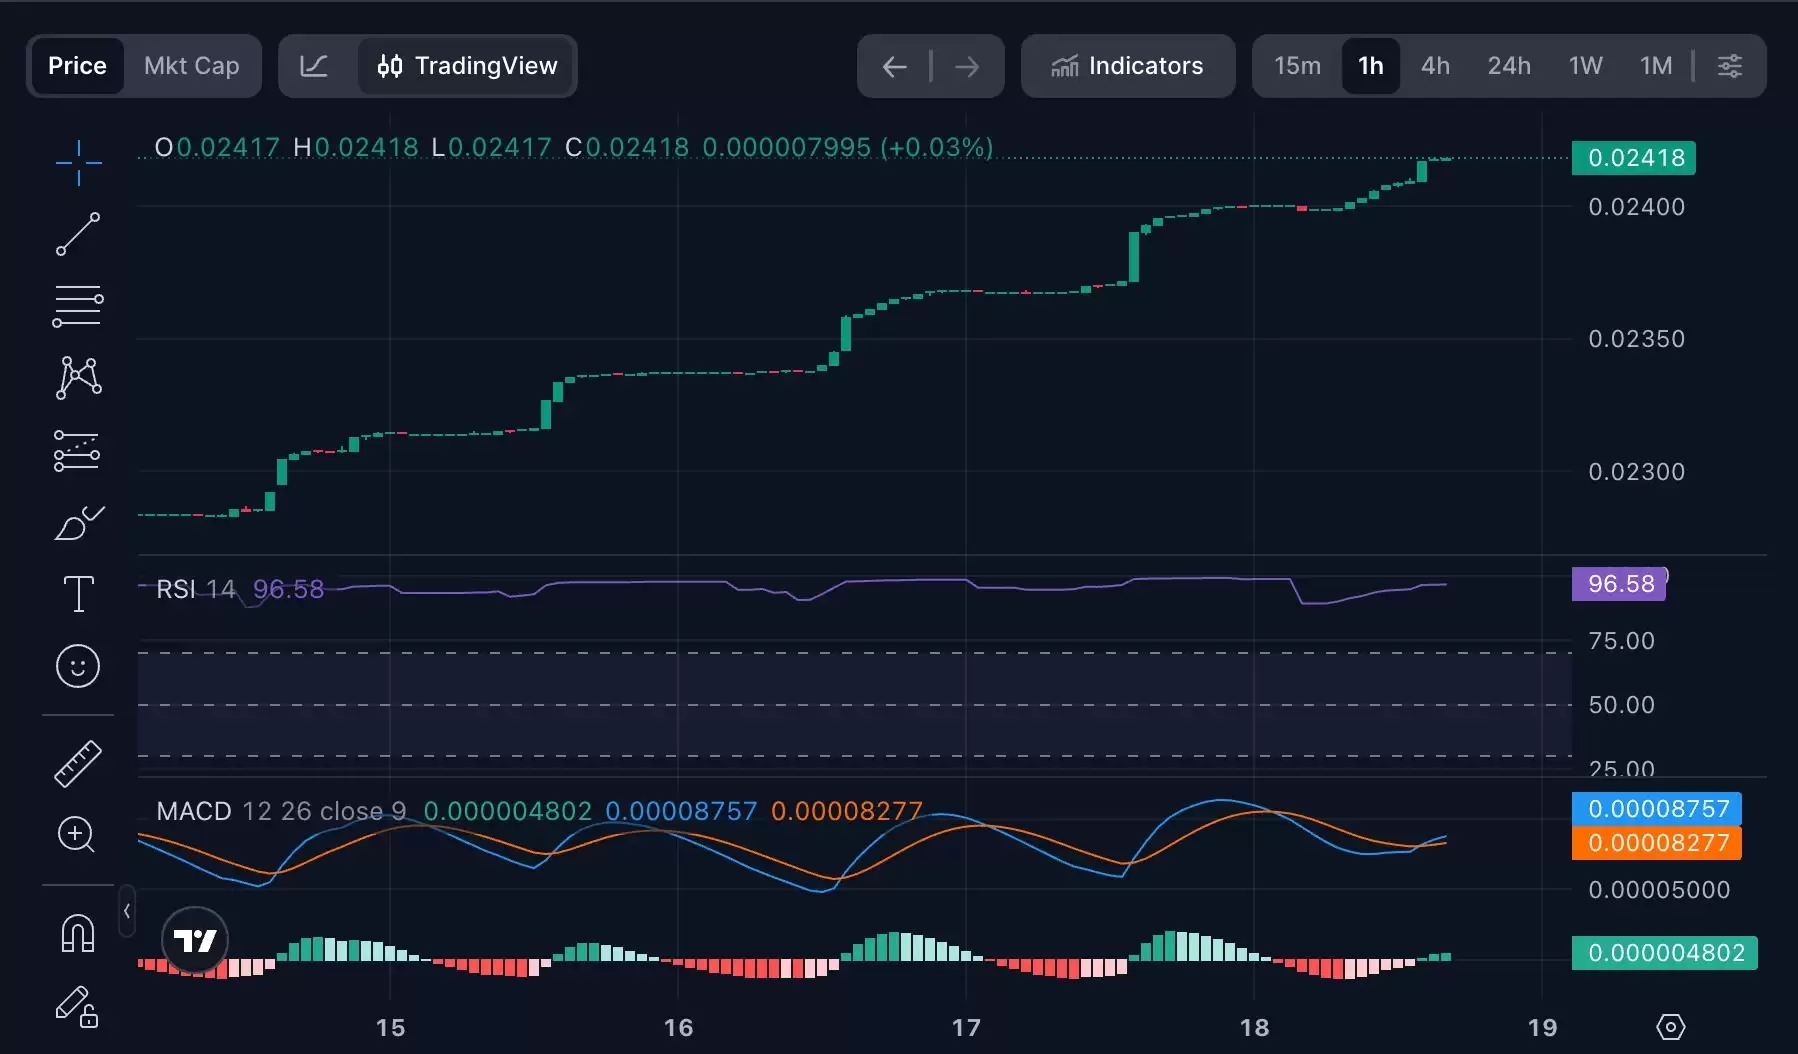Select the Brush drawing tool
The width and height of the screenshot is (1798, 1054).
pos(78,523)
